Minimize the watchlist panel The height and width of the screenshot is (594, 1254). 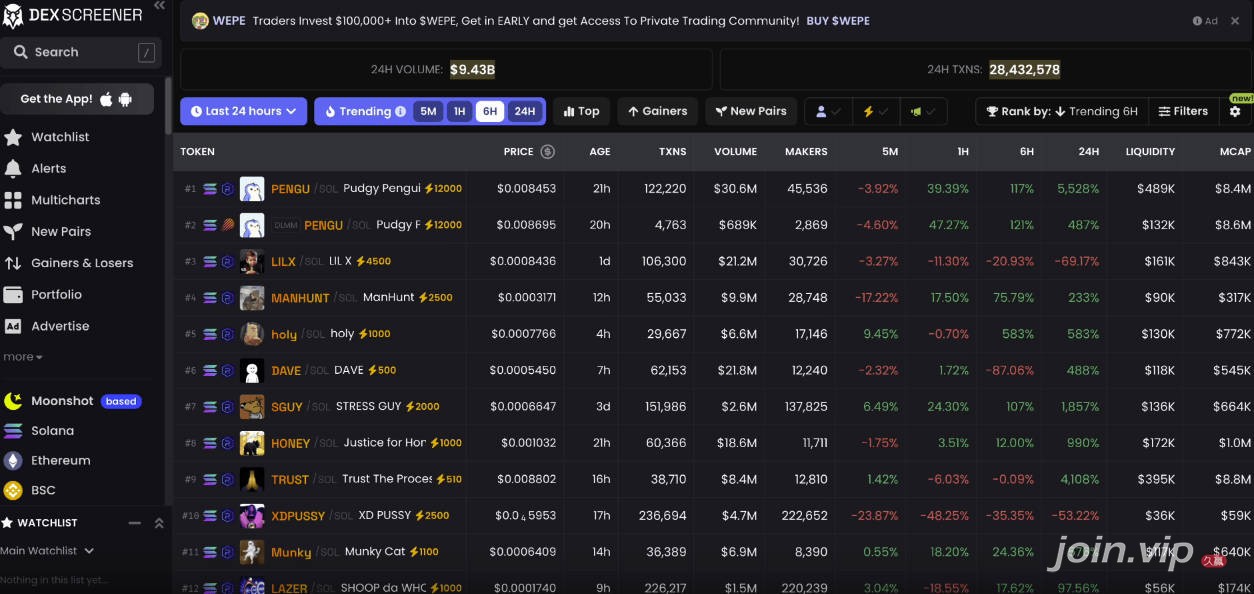coord(135,523)
